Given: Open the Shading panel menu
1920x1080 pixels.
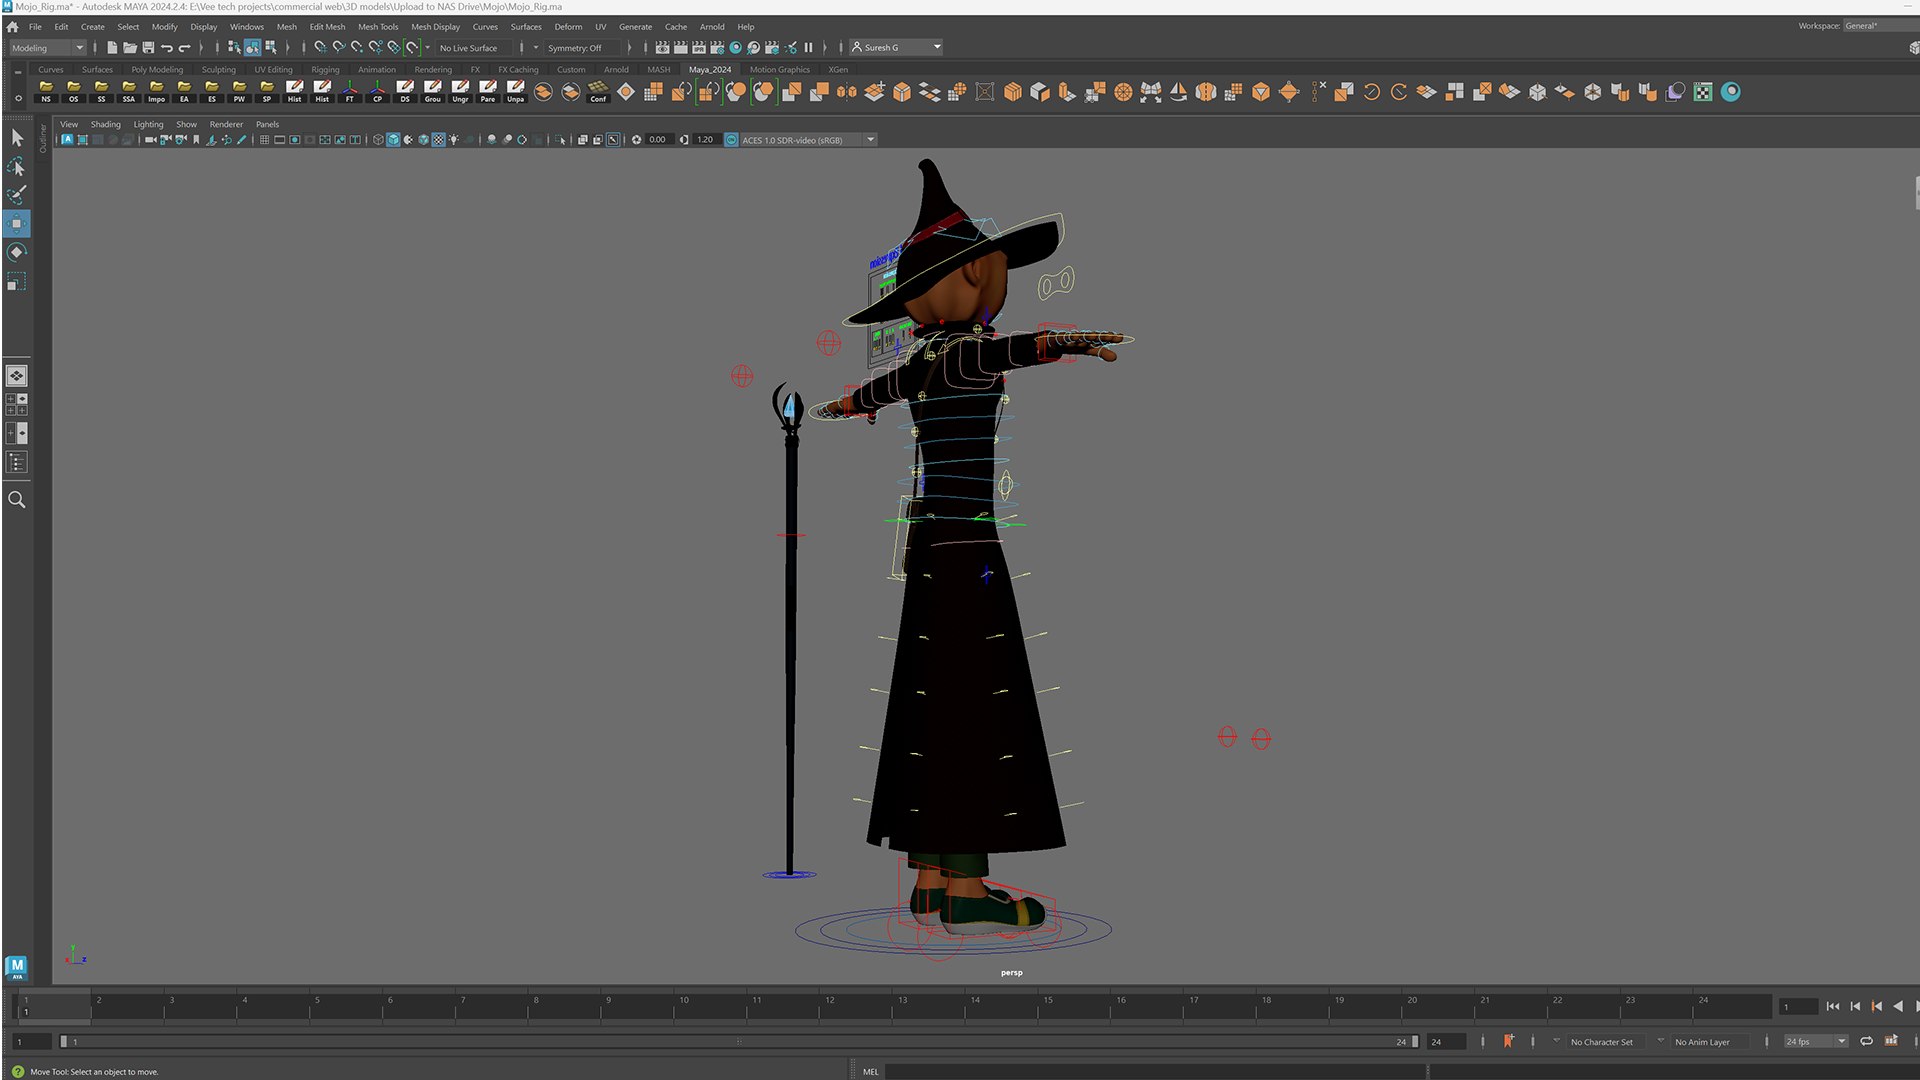Looking at the screenshot, I should click(105, 124).
